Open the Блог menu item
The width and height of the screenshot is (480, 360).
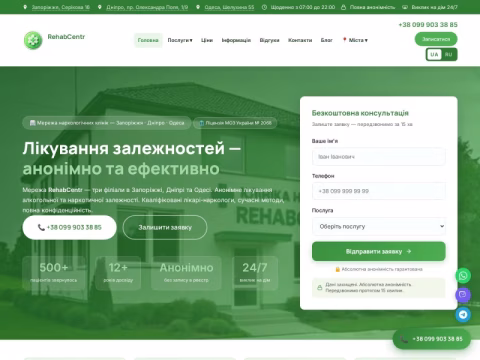327,40
